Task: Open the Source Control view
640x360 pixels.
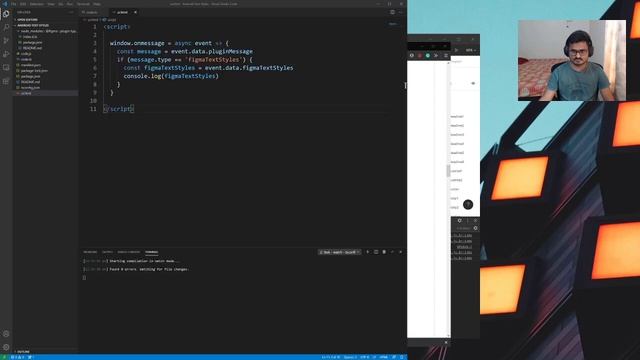Action: [x=6, y=41]
